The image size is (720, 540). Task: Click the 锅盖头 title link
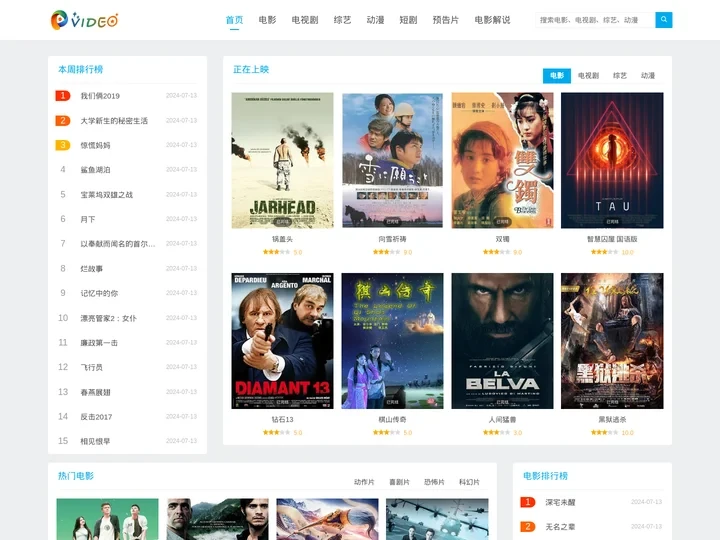[282, 239]
